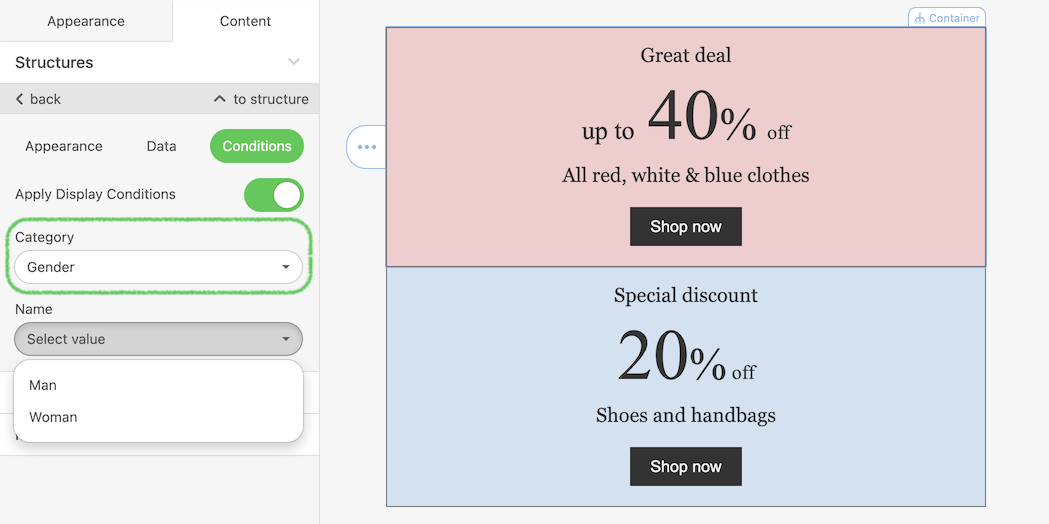This screenshot has height=524, width=1049.
Task: Click the 'Shoes and handbags' text
Action: pos(686,415)
